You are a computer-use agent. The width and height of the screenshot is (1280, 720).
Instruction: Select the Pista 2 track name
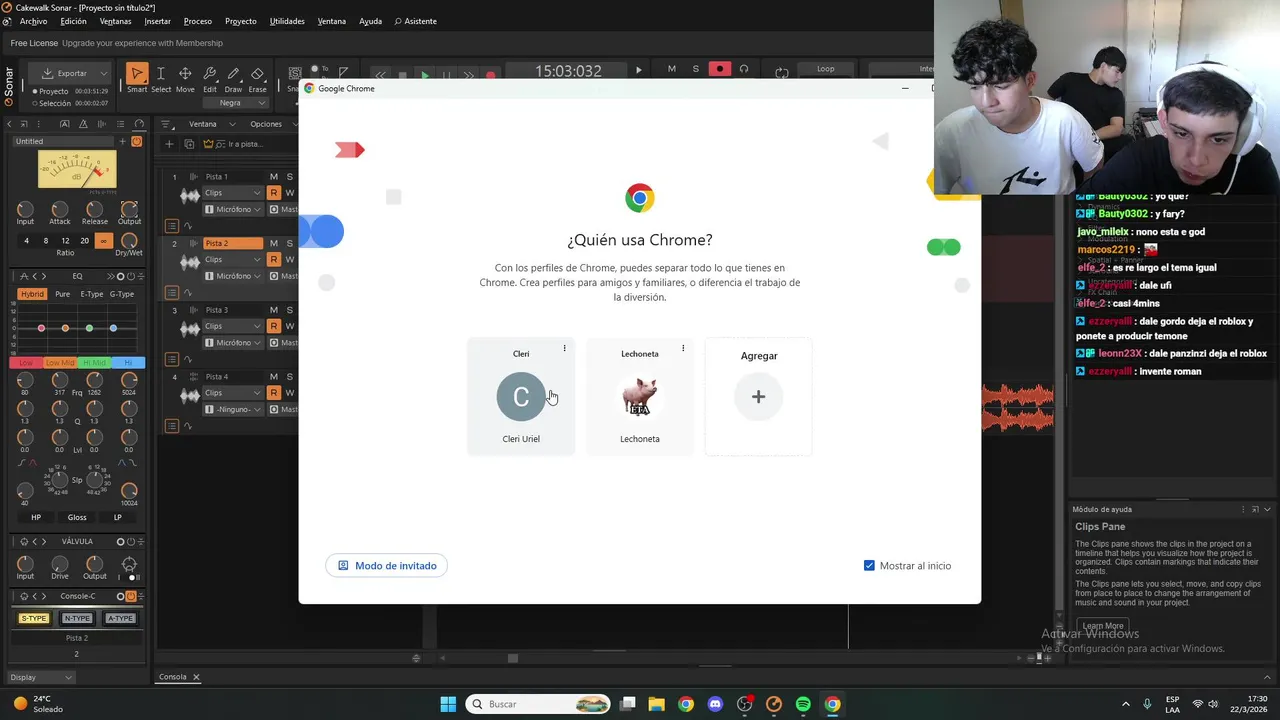click(232, 243)
